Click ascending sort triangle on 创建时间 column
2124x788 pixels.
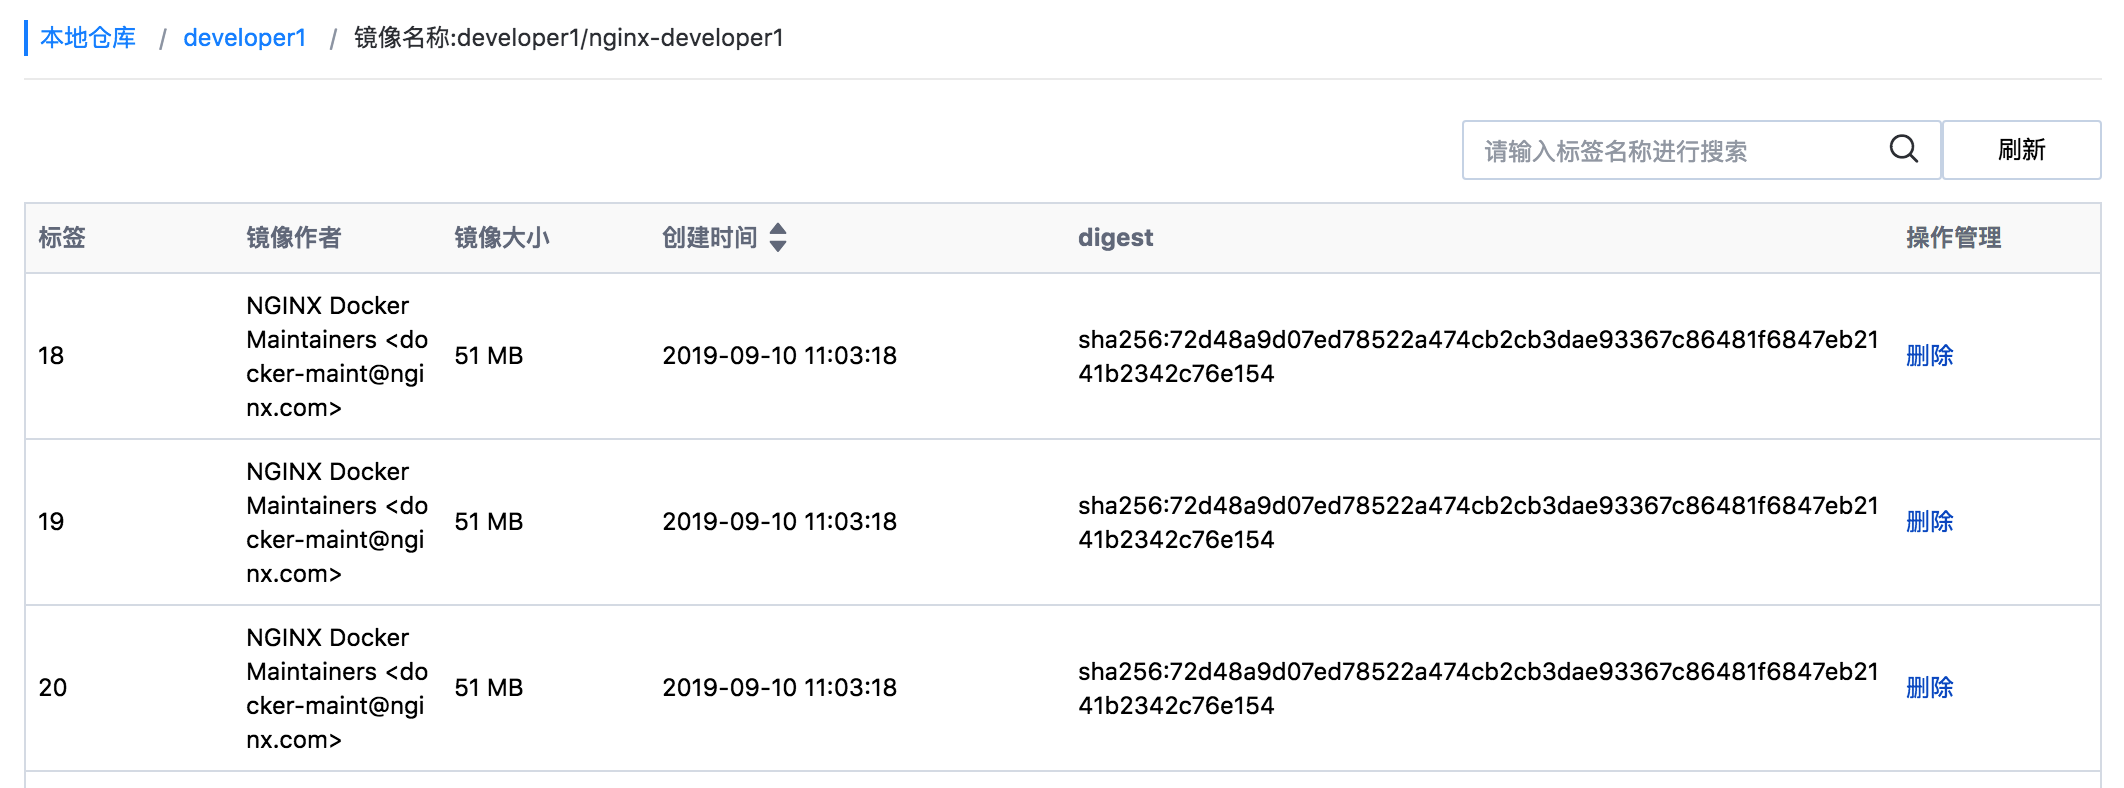tap(779, 231)
